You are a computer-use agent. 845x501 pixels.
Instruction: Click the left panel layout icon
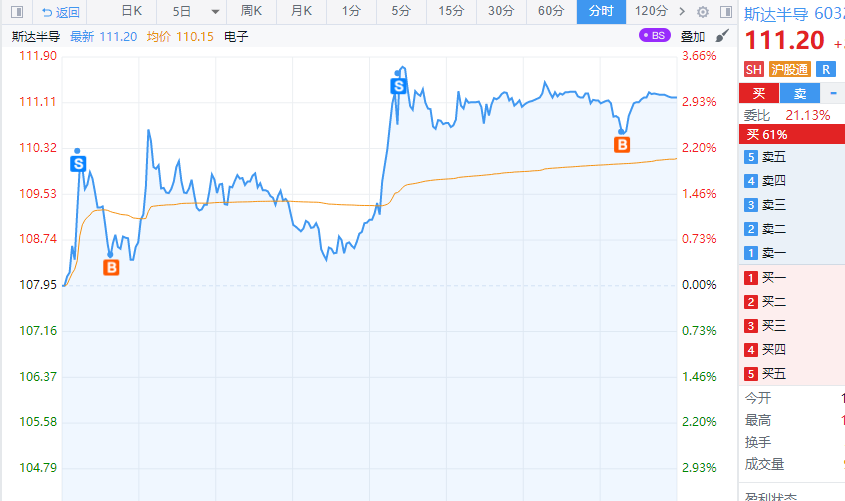click(x=17, y=12)
